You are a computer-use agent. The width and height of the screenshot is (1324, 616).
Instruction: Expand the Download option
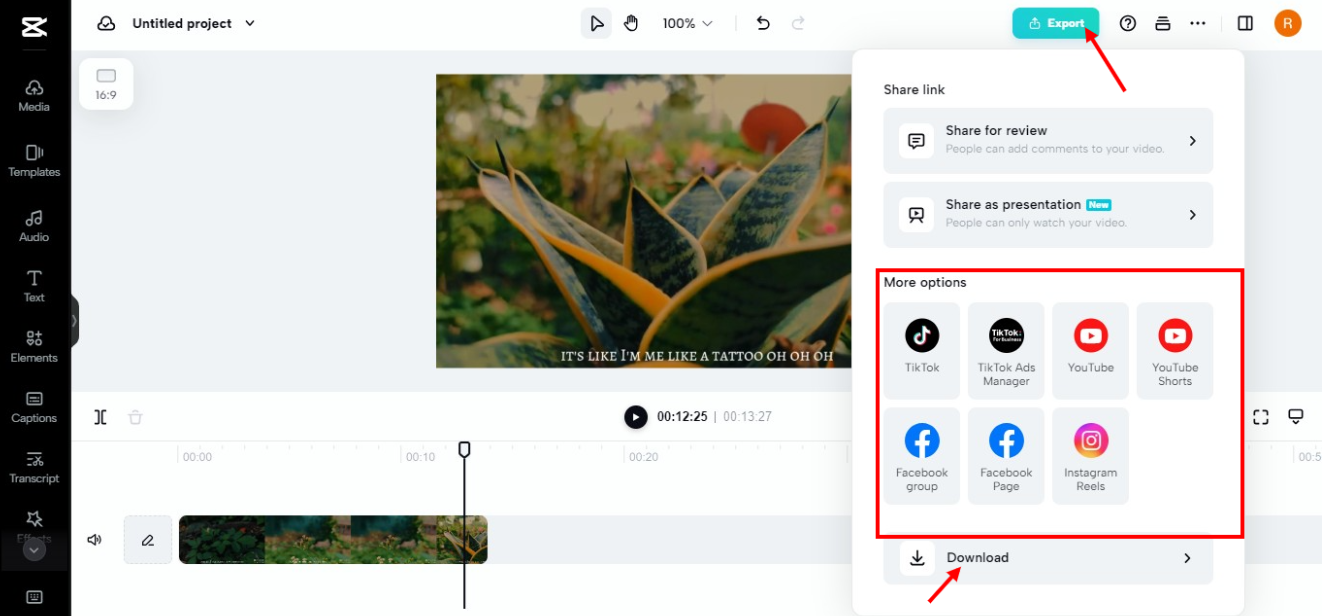[1047, 558]
